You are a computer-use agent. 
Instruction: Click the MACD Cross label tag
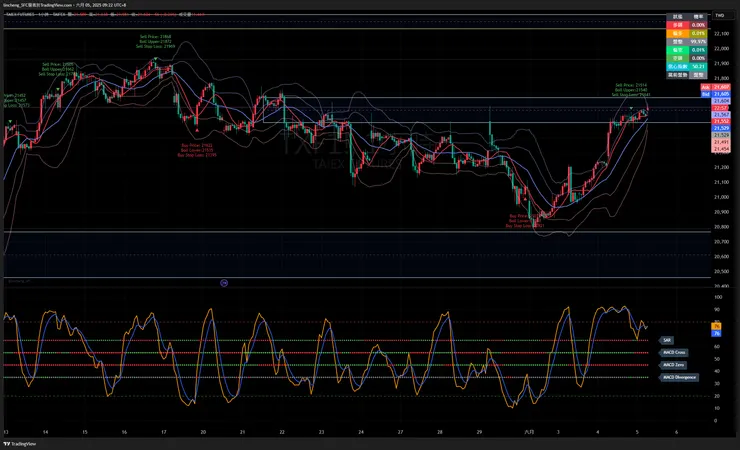click(674, 352)
